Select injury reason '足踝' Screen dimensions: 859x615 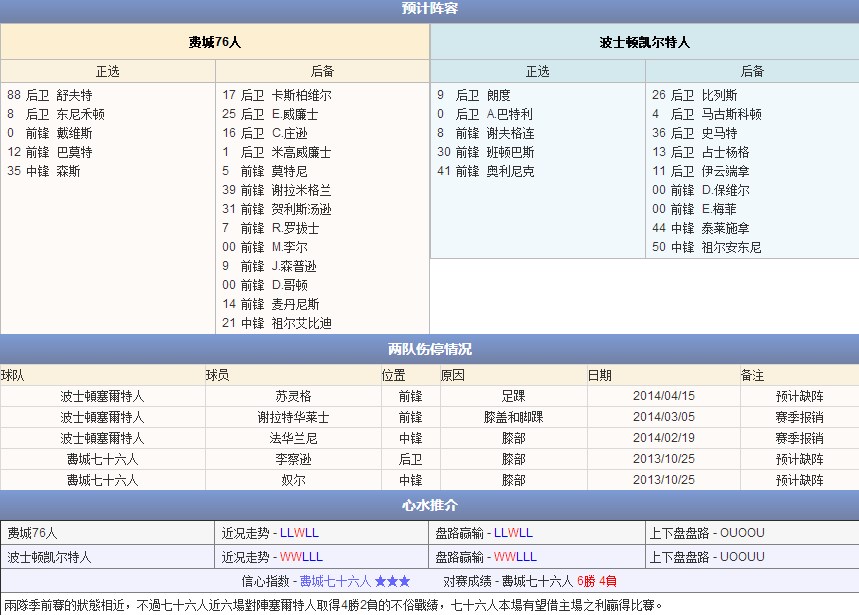tap(513, 396)
